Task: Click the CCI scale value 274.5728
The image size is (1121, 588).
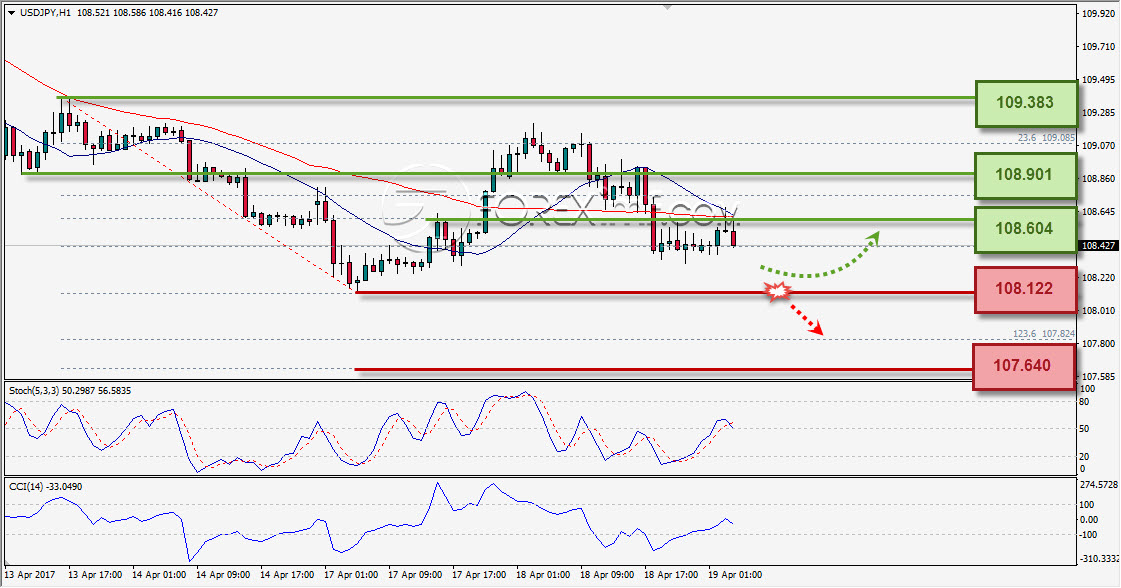Action: [1097, 485]
